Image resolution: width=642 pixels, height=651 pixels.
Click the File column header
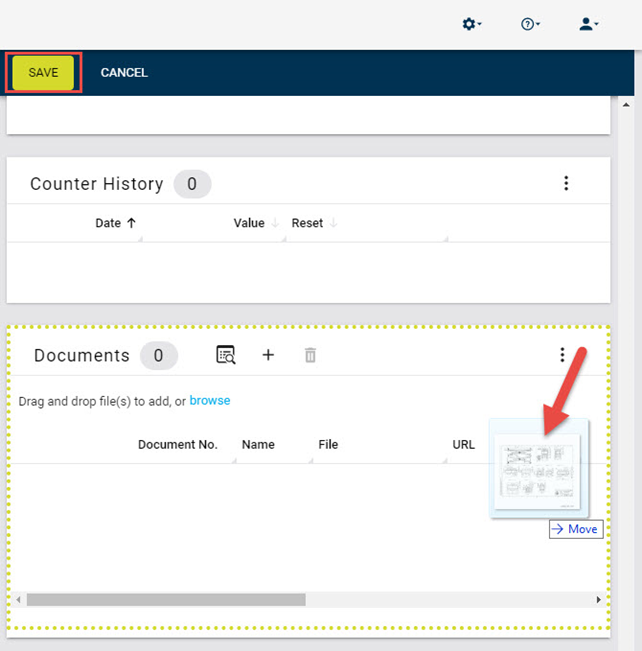[328, 445]
